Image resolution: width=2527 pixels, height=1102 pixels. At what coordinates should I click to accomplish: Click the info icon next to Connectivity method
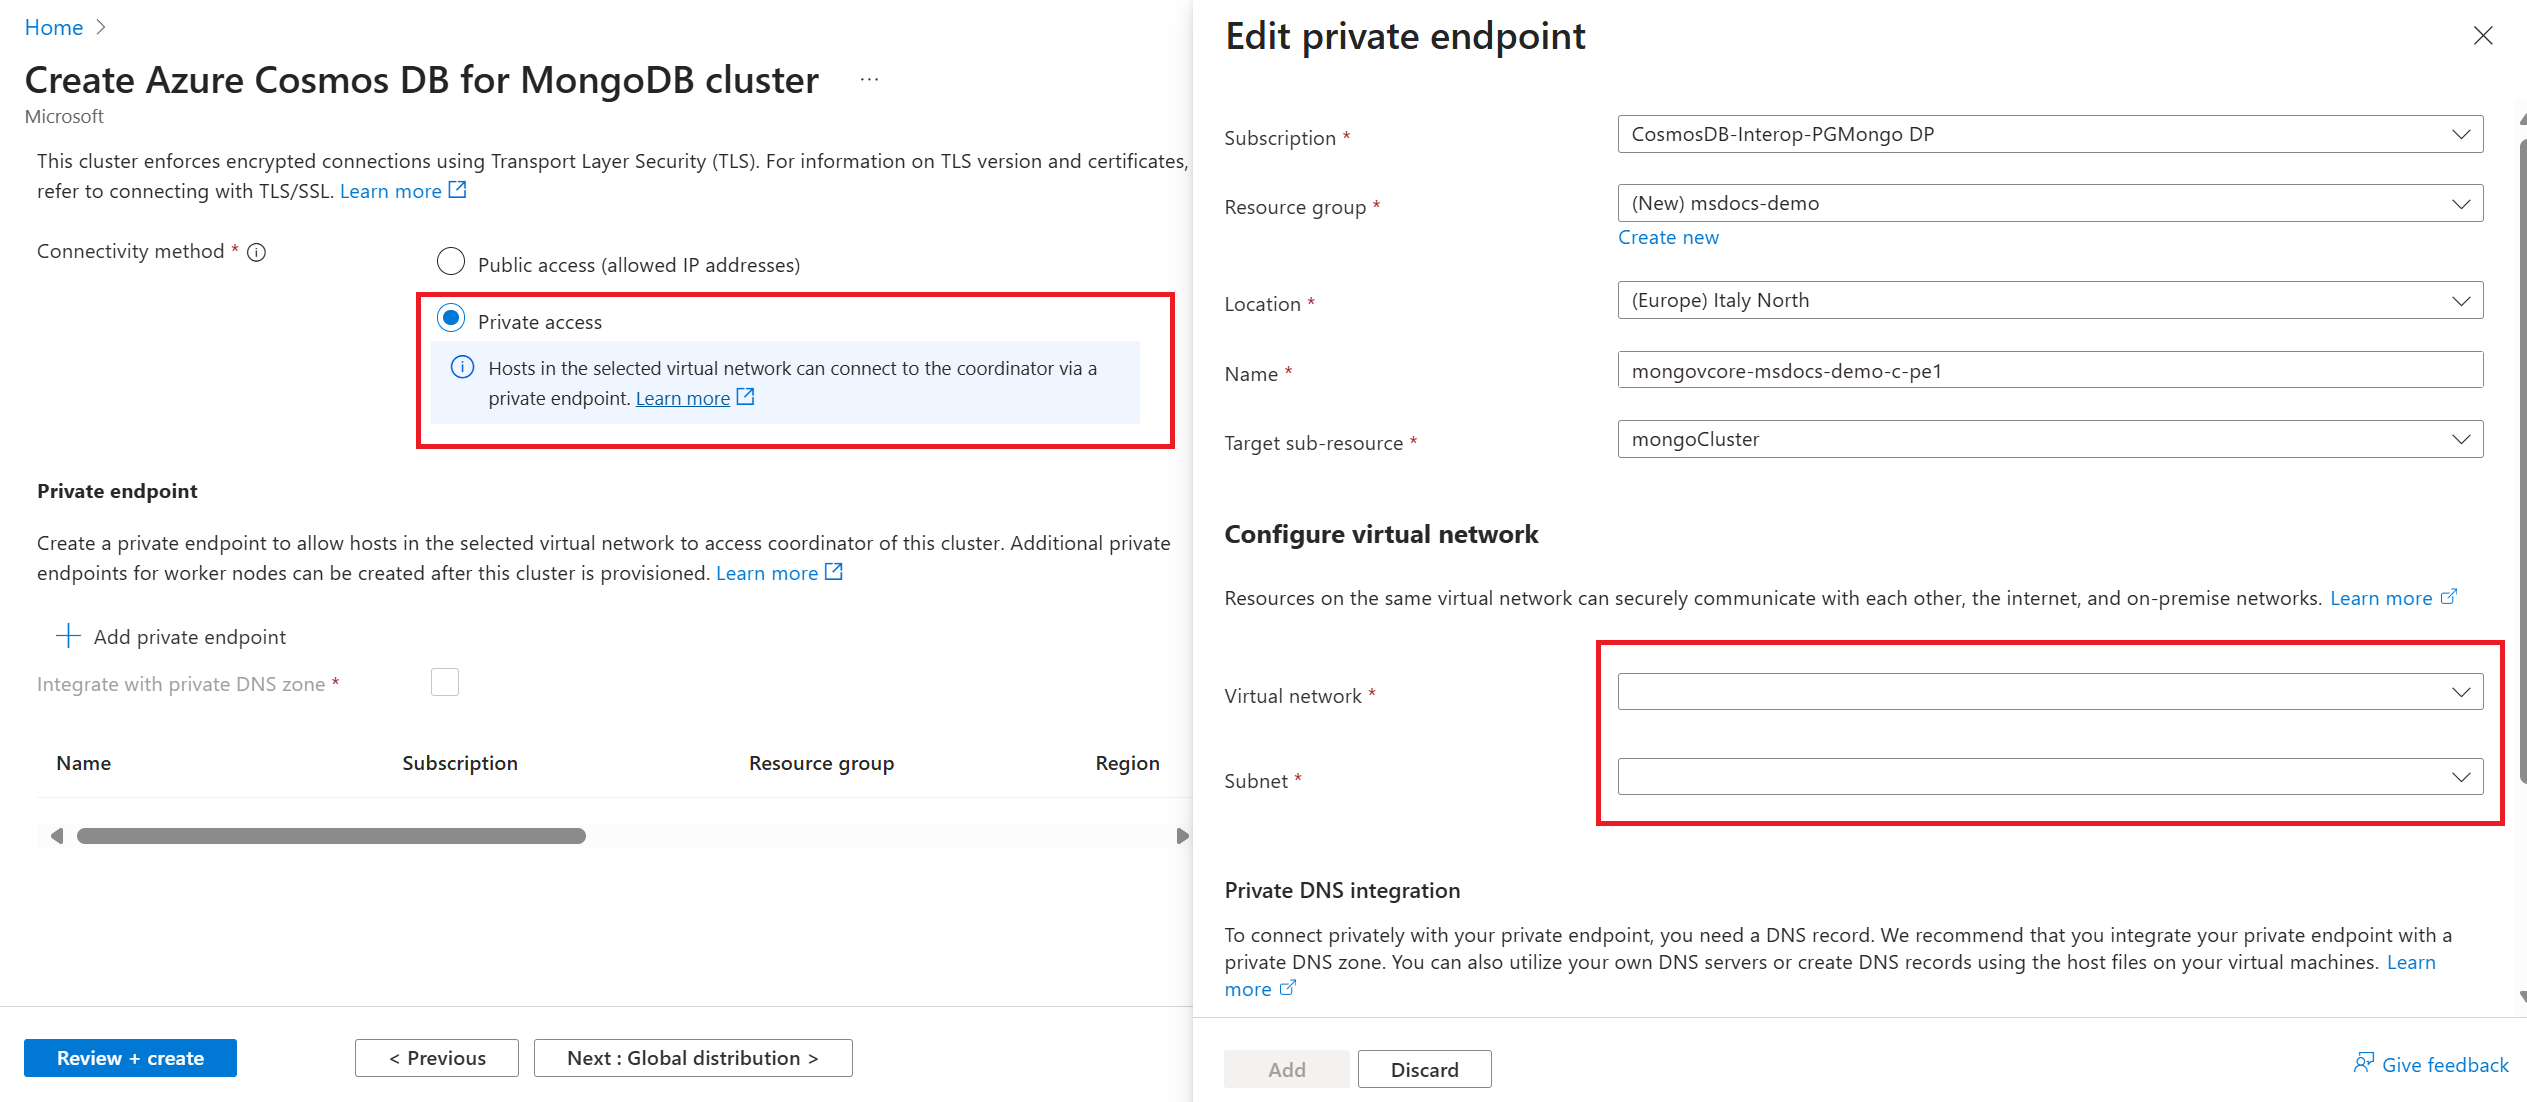coord(256,252)
